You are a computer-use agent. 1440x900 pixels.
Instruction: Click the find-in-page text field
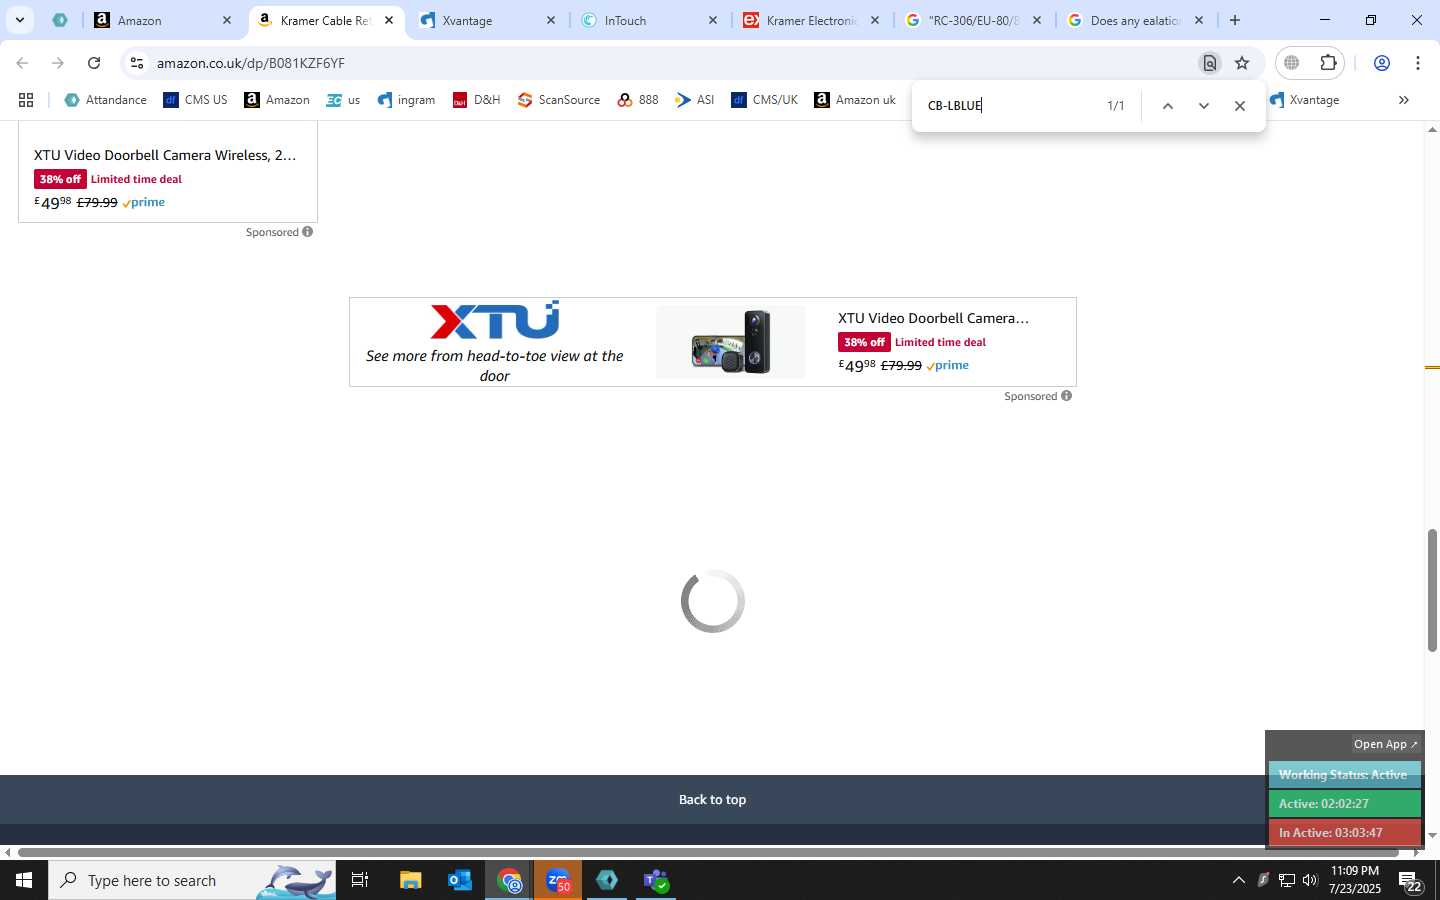point(1010,105)
